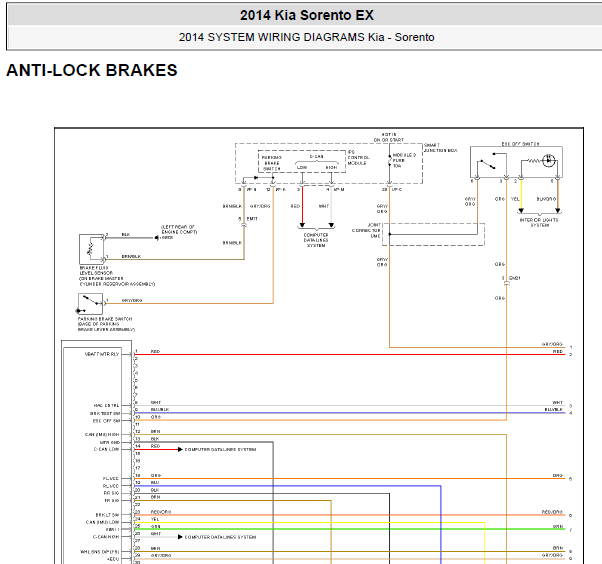Viewport: 602px width, 564px height.
Task: Click the MTR GND pin label
Action: [x=110, y=442]
